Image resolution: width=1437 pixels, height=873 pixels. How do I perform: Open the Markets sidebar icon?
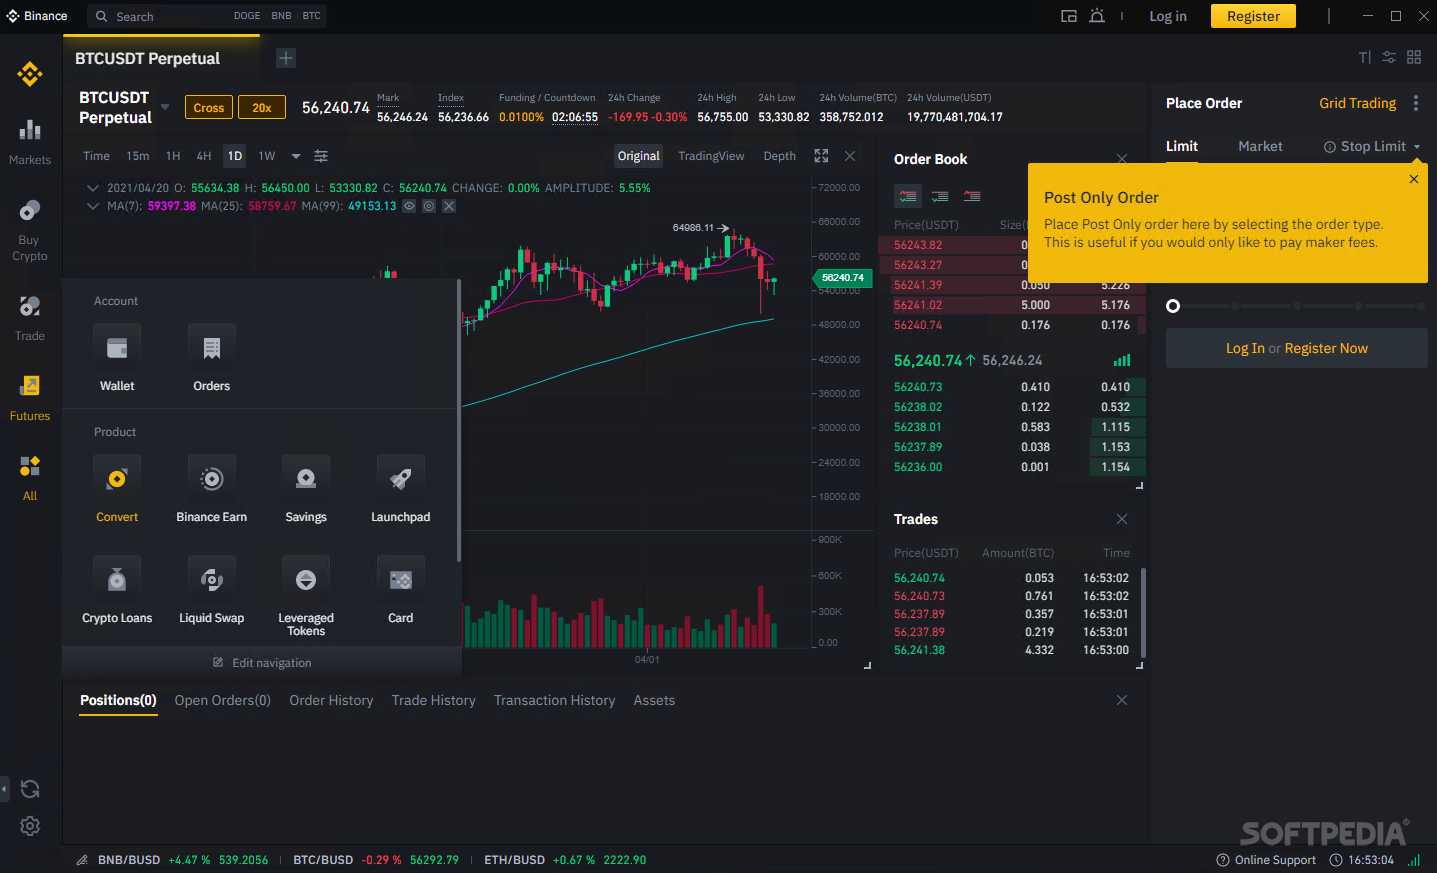pyautogui.click(x=30, y=141)
